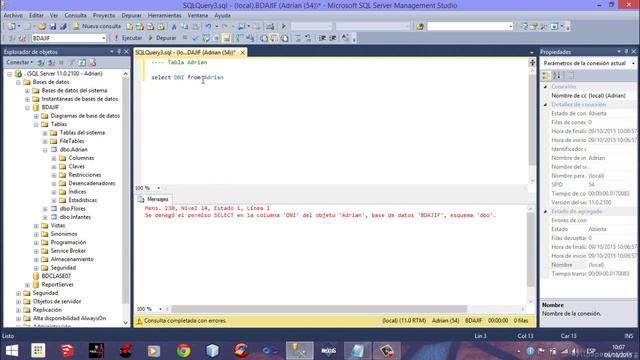
Task: Click the Cut scissors icon
Action: pos(174,27)
